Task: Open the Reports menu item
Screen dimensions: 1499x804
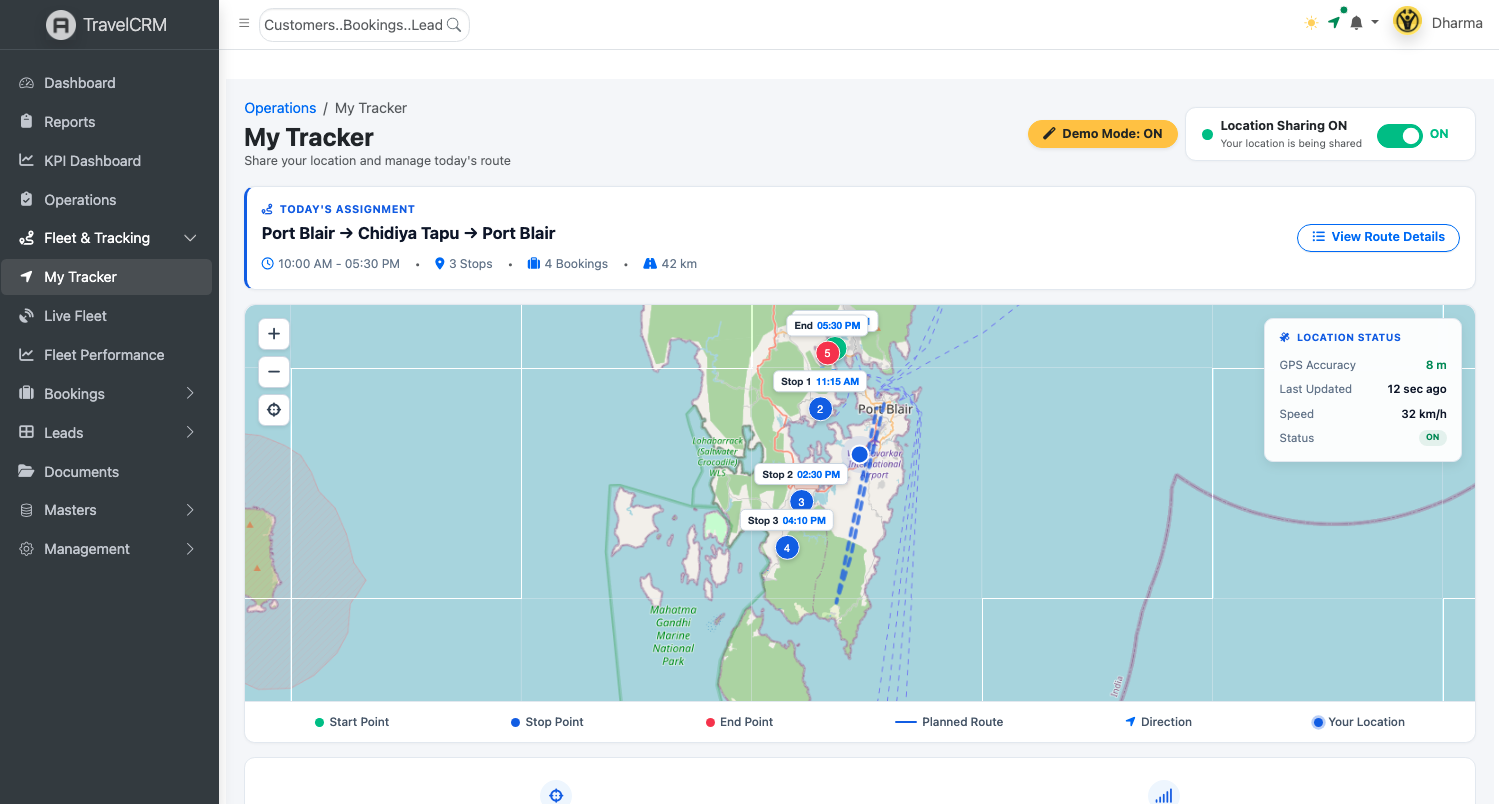Action: point(107,122)
